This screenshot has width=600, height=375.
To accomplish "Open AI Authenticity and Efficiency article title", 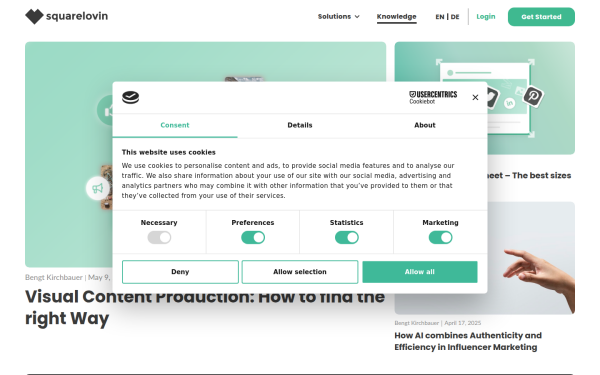I will 468,341.
